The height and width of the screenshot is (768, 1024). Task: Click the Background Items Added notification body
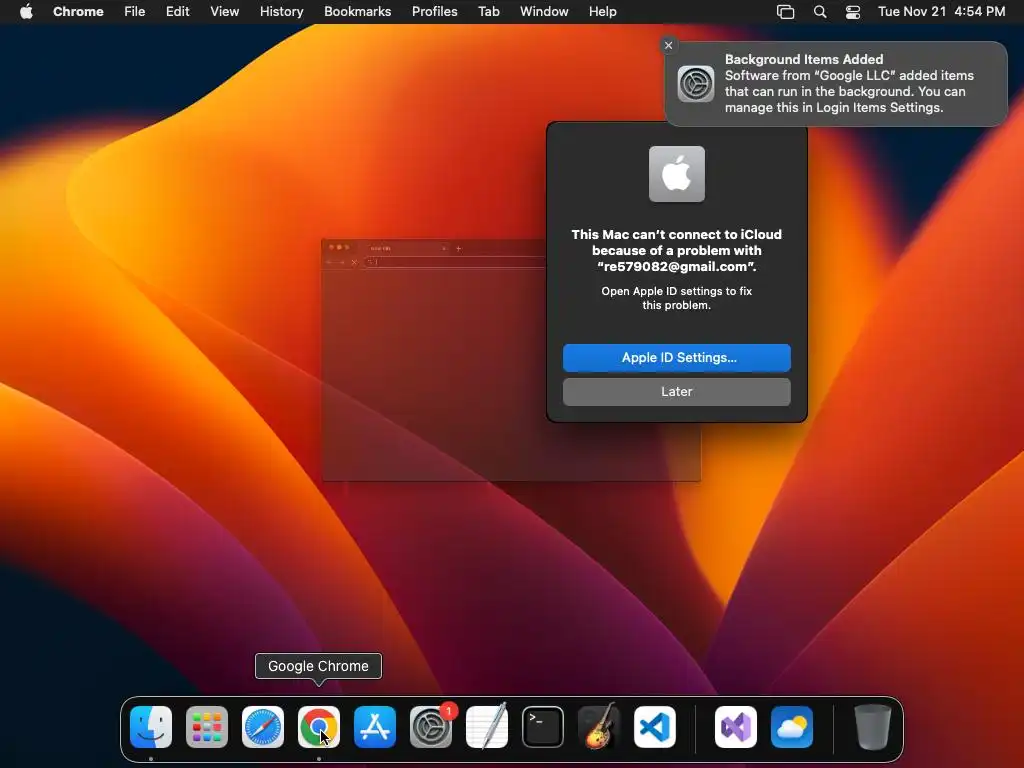[836, 84]
